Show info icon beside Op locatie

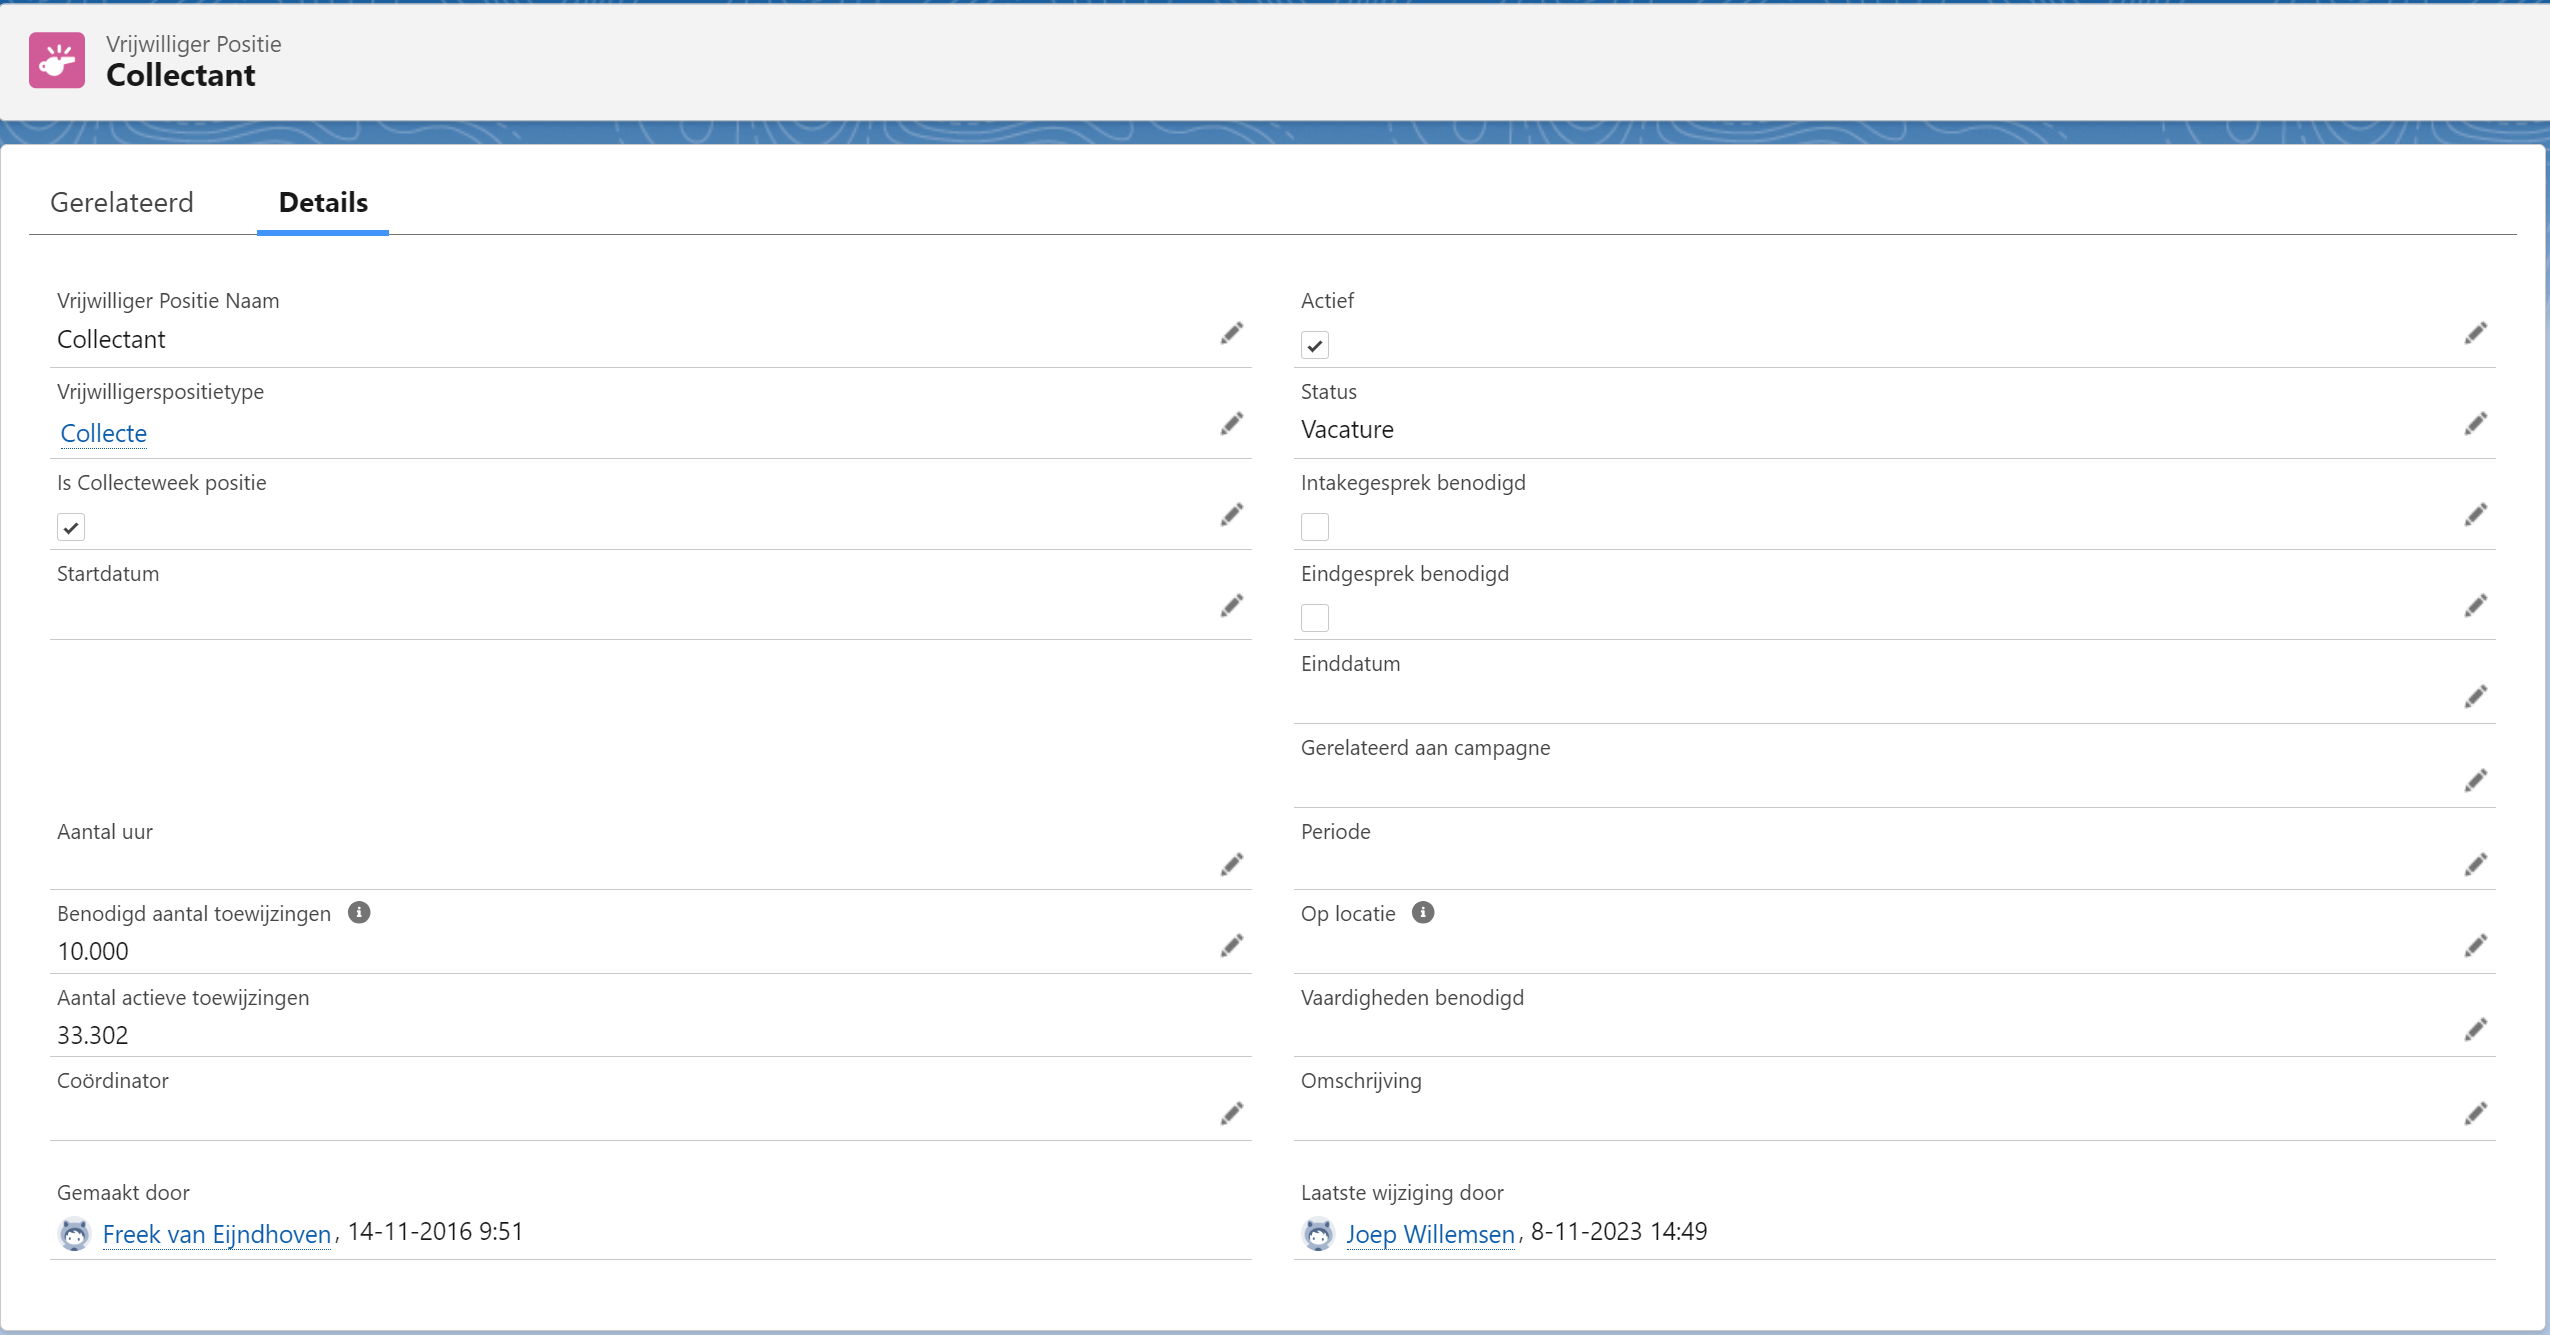pos(1422,913)
